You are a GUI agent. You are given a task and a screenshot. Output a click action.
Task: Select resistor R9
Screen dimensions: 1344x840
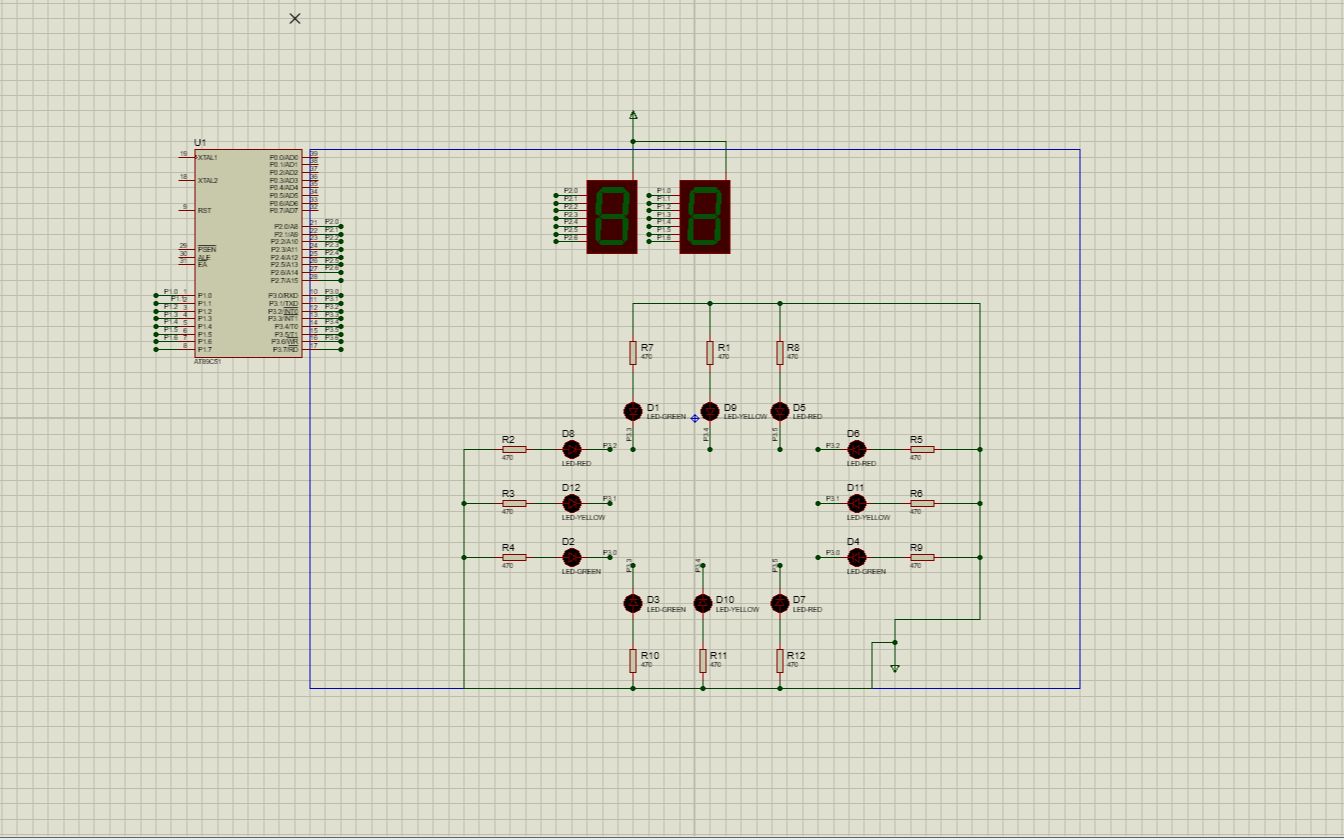click(922, 557)
